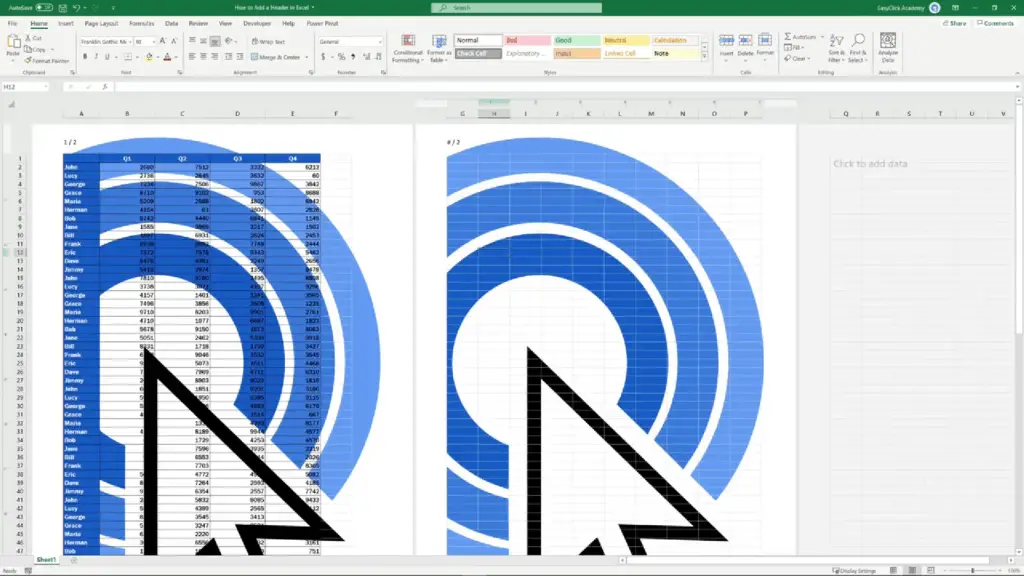
Task: Click Align Right icon
Action: click(x=214, y=57)
